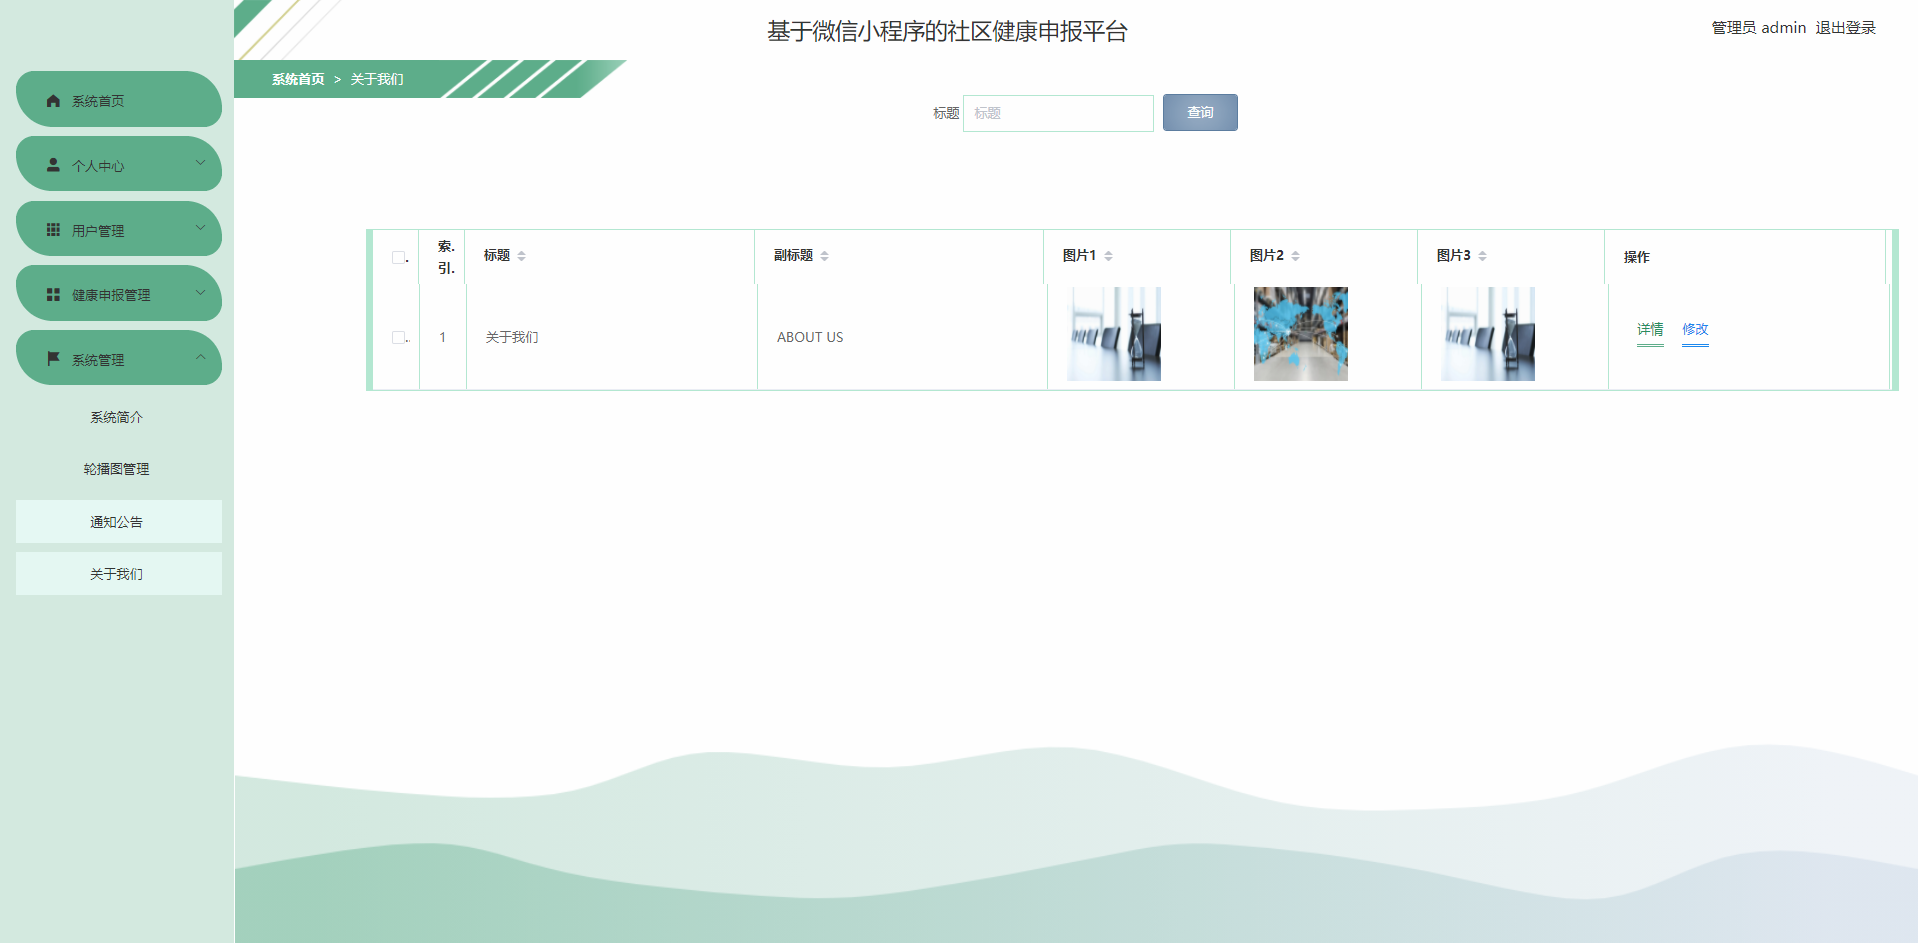Select 通知公告 submenu item
Viewport: 1918px width, 943px height.
click(119, 522)
